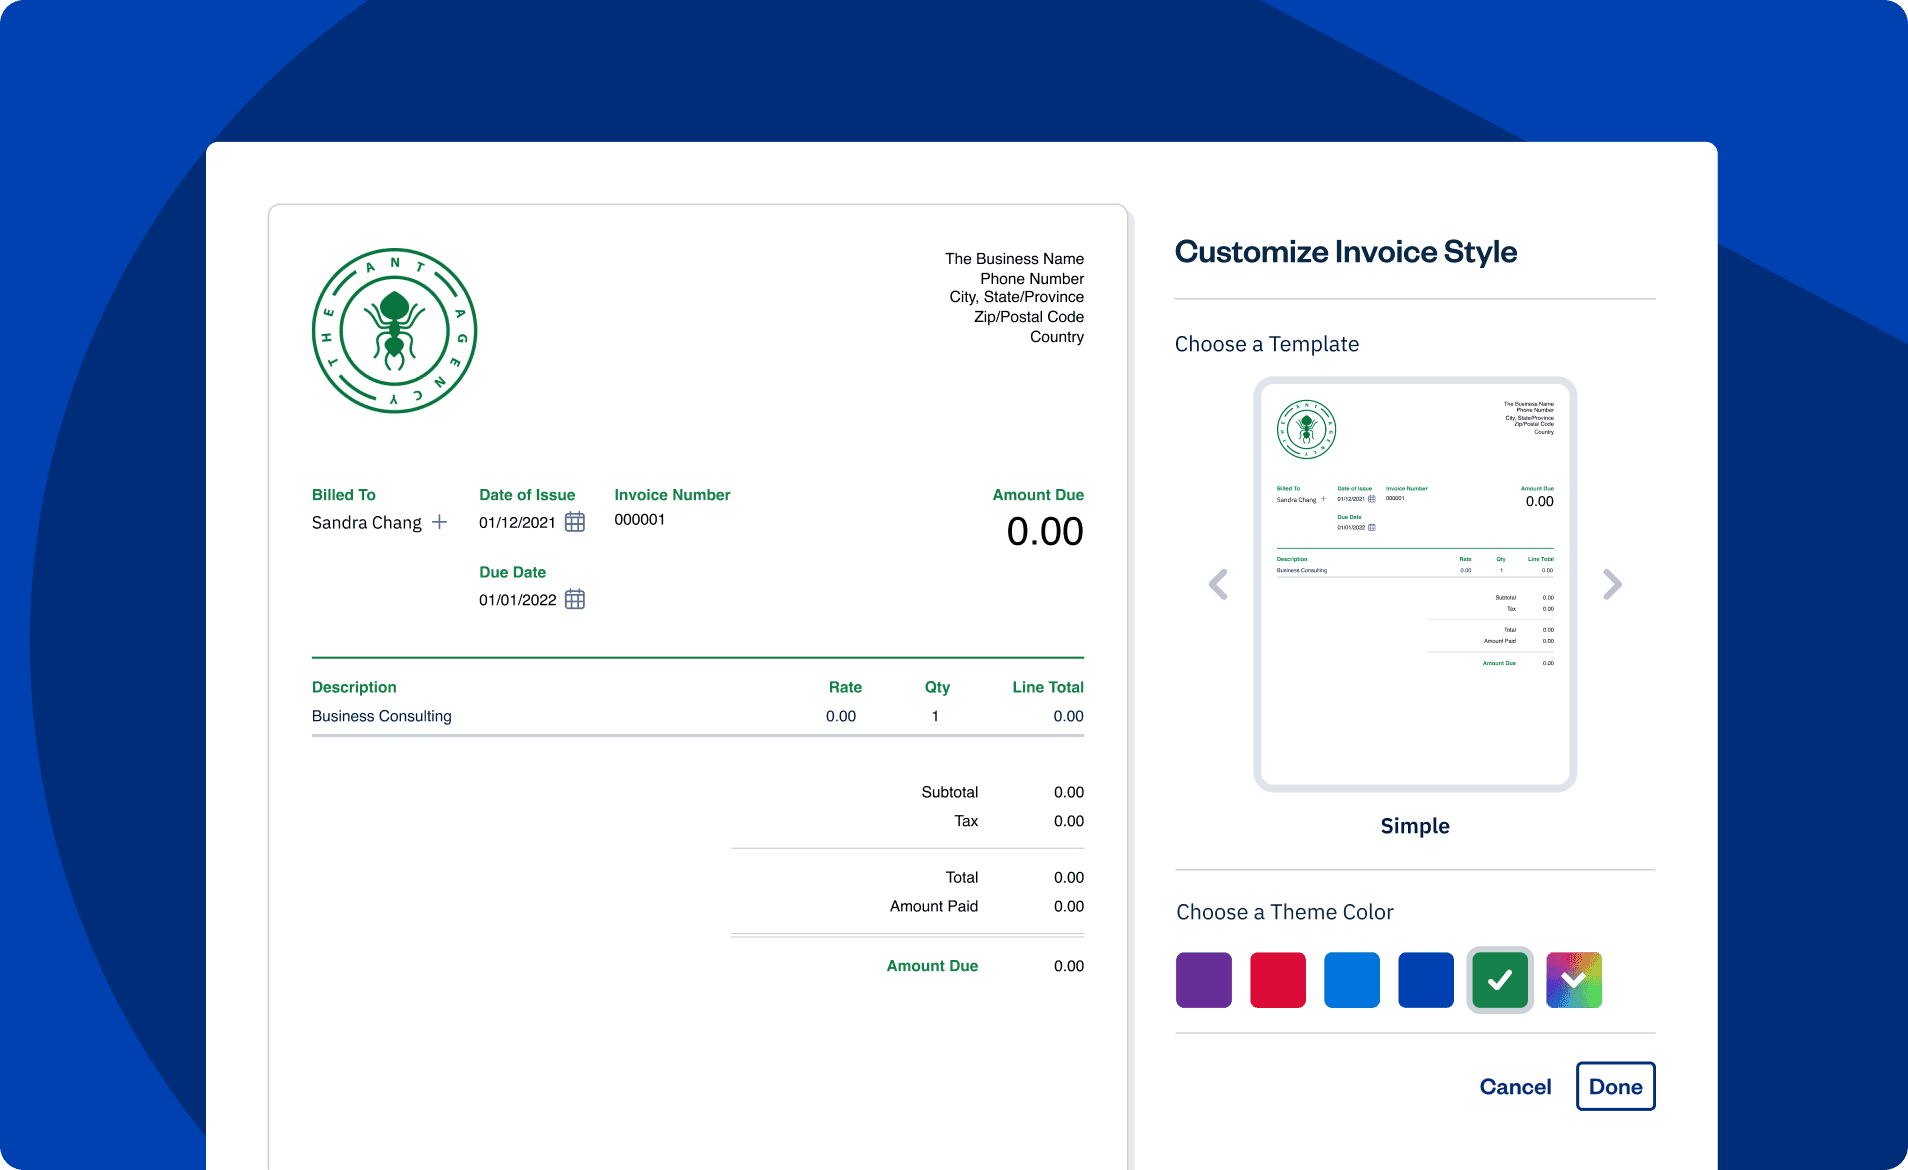The image size is (1908, 1170).
Task: Open the rainbow custom color picker
Action: 1573,980
